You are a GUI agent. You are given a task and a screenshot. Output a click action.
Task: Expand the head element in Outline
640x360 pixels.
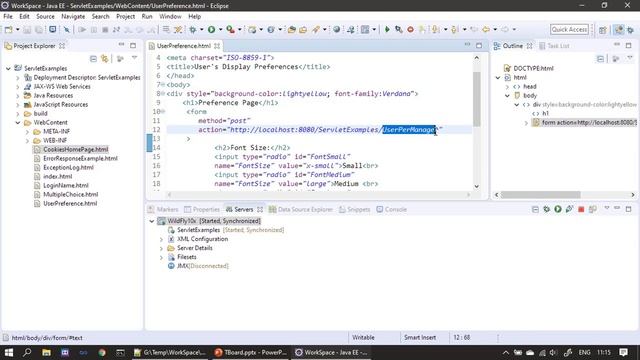pyautogui.click(x=507, y=87)
